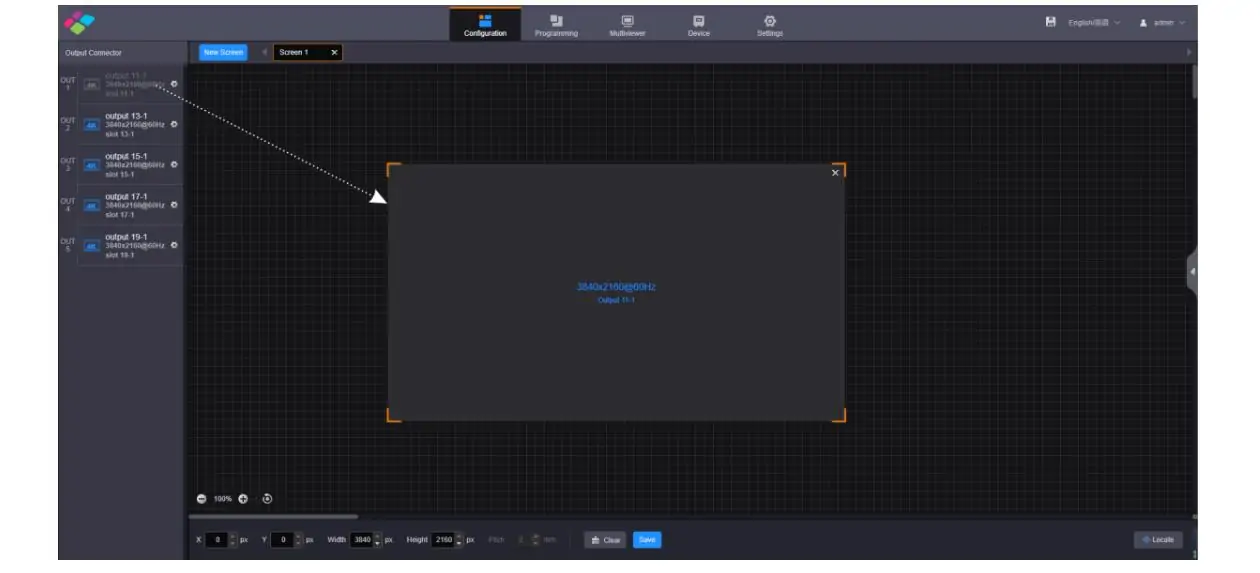Open the English language dropdown
The width and height of the screenshot is (1260, 573).
click(1094, 22)
